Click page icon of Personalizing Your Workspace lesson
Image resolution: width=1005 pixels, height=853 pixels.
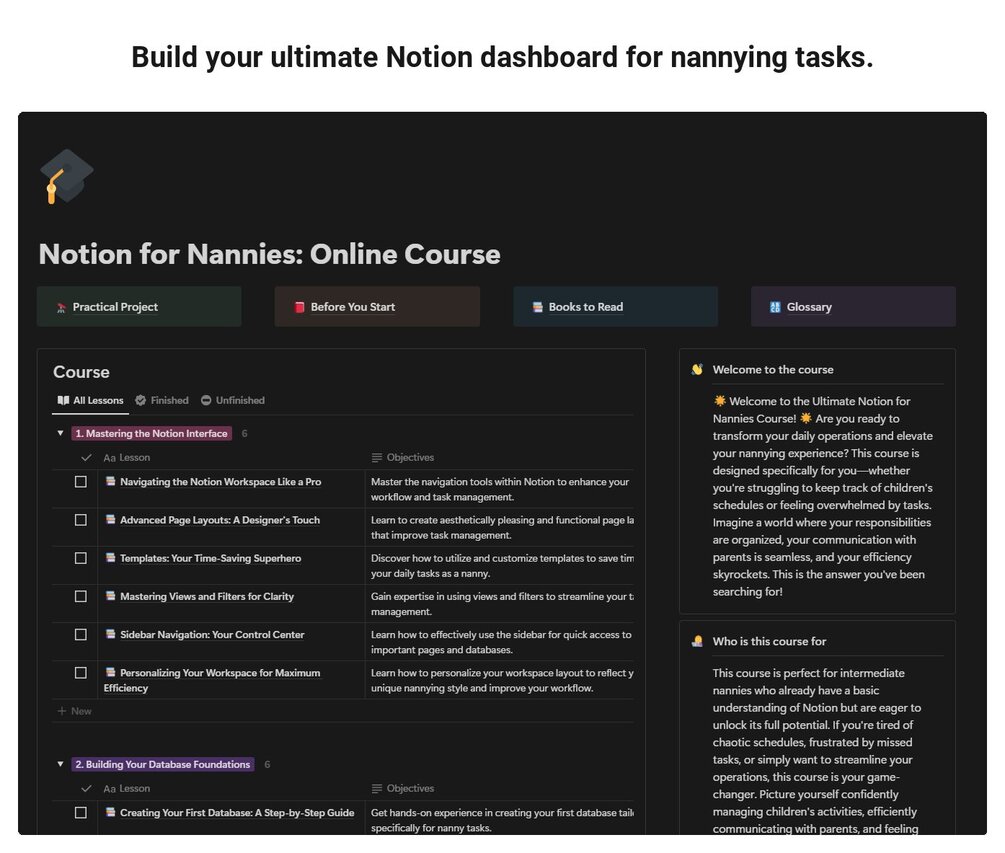click(x=111, y=672)
